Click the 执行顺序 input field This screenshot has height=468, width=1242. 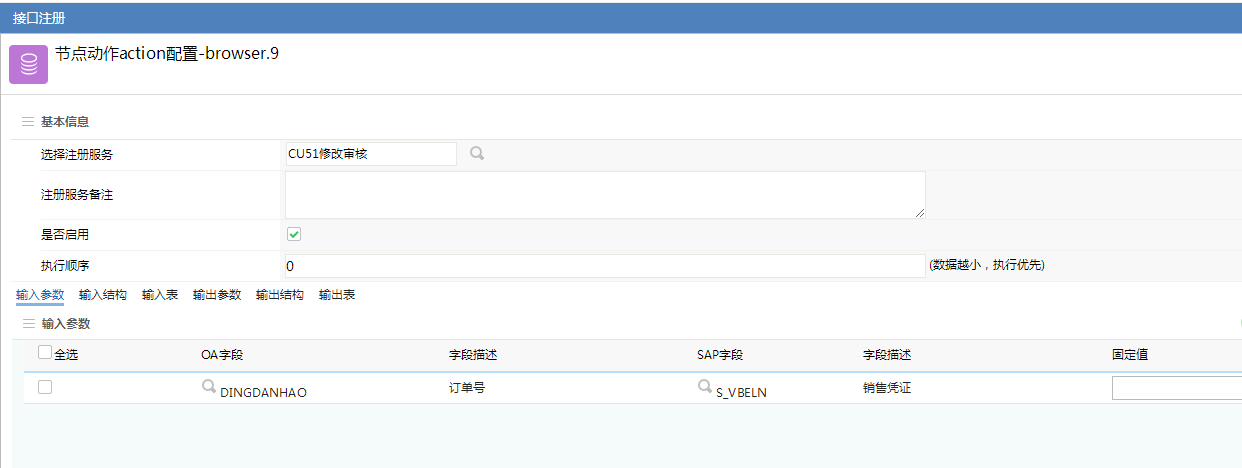(x=604, y=266)
